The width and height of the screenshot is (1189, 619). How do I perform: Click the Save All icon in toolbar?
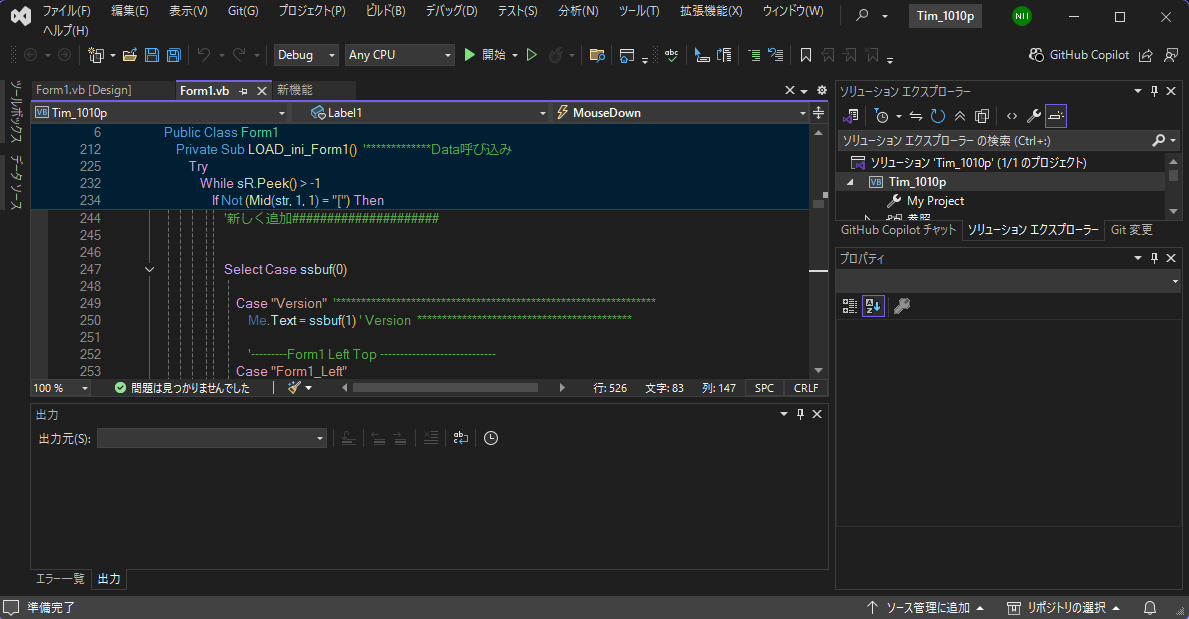174,55
